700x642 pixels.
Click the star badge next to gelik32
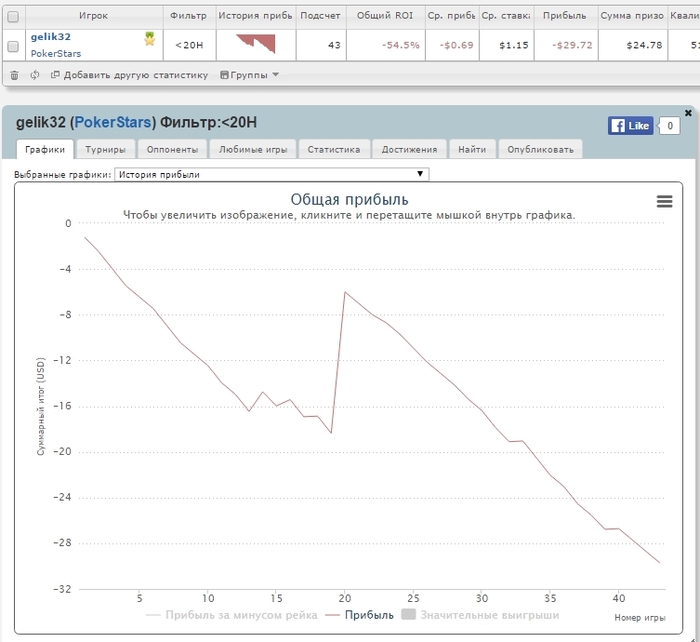coord(150,39)
